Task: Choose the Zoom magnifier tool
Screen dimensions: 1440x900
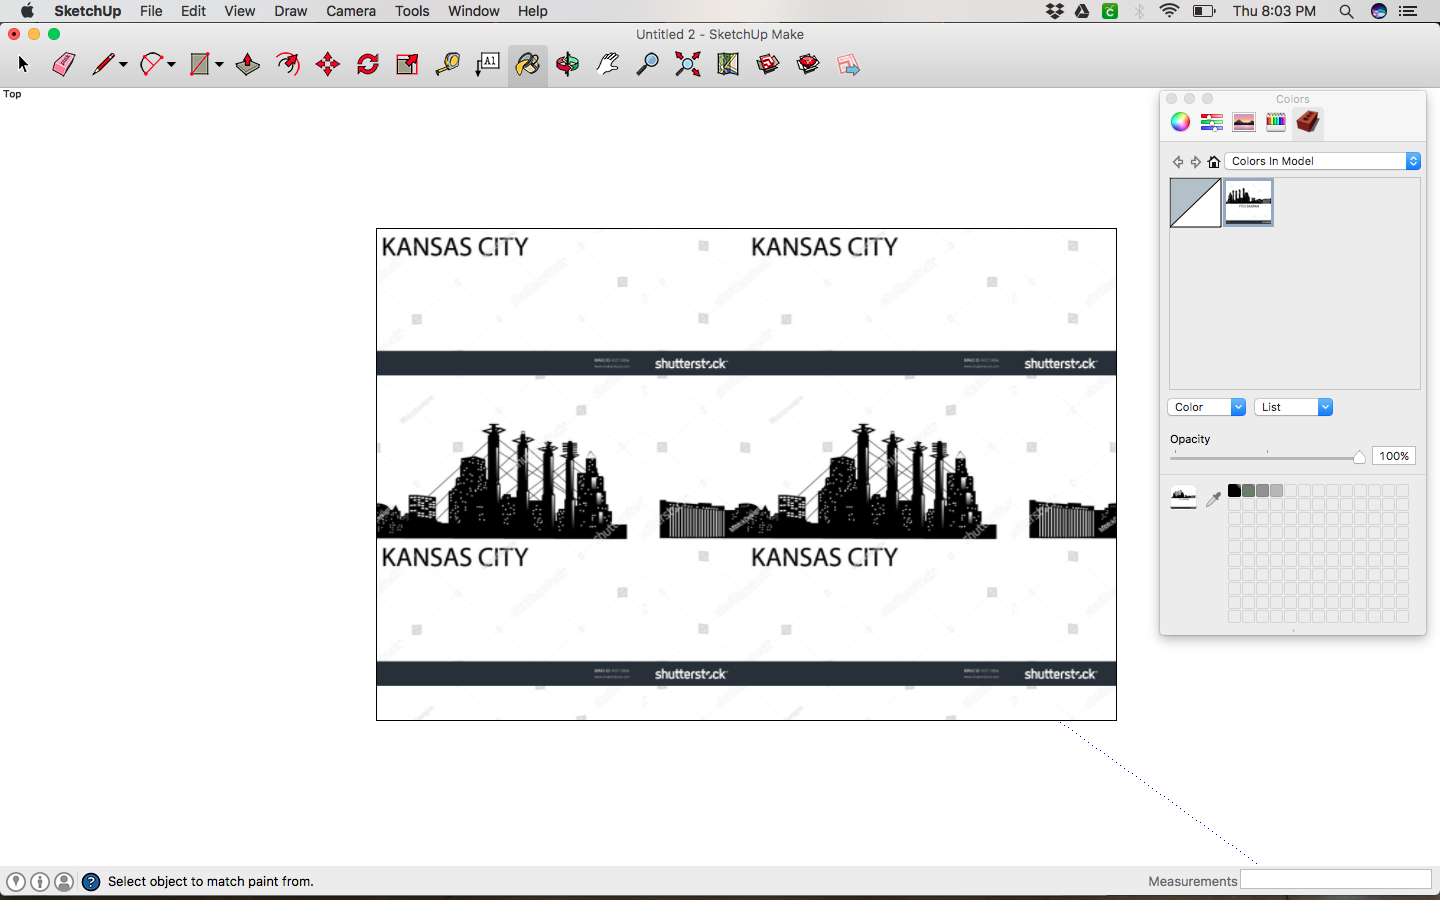Action: (648, 65)
